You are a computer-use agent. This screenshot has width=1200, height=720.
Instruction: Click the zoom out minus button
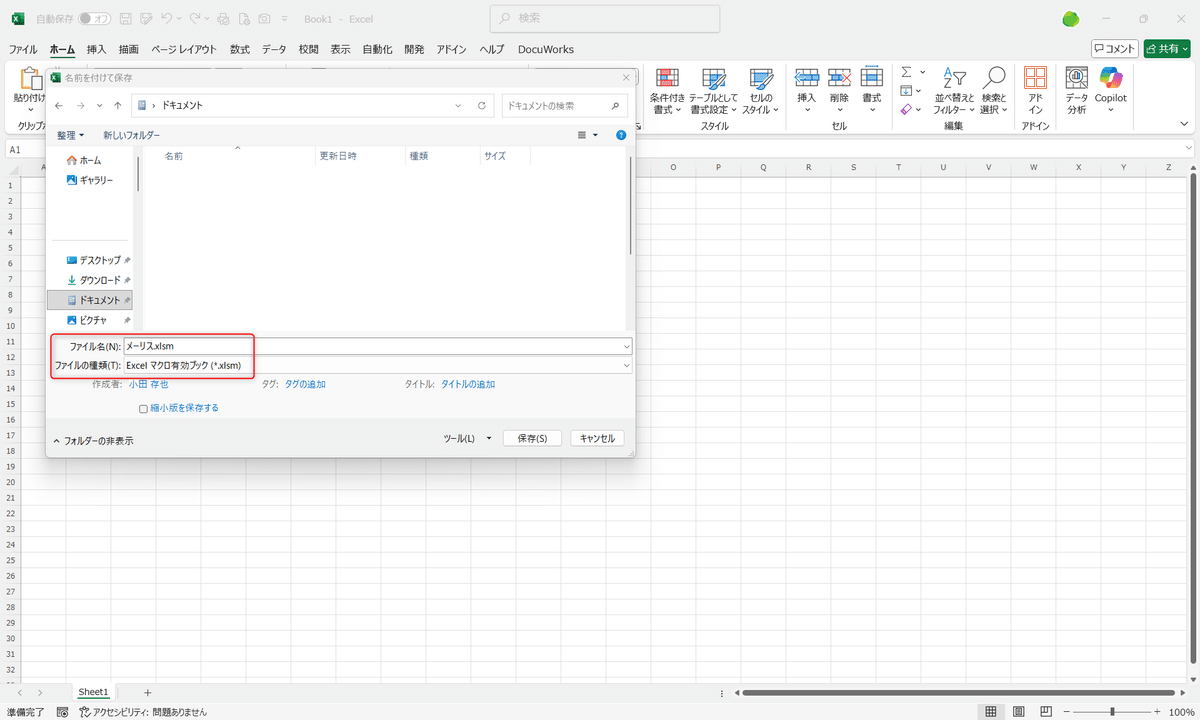(x=1066, y=711)
